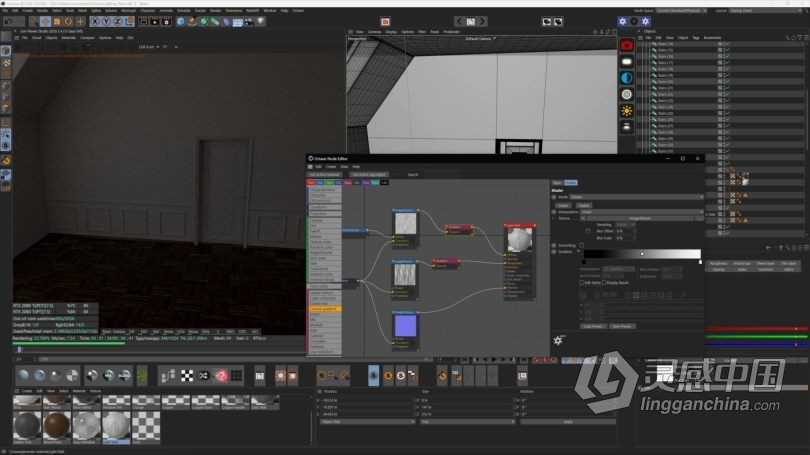This screenshot has height=455, width=810.
Task: Enable the Smoothing checkbox
Action: [582, 245]
